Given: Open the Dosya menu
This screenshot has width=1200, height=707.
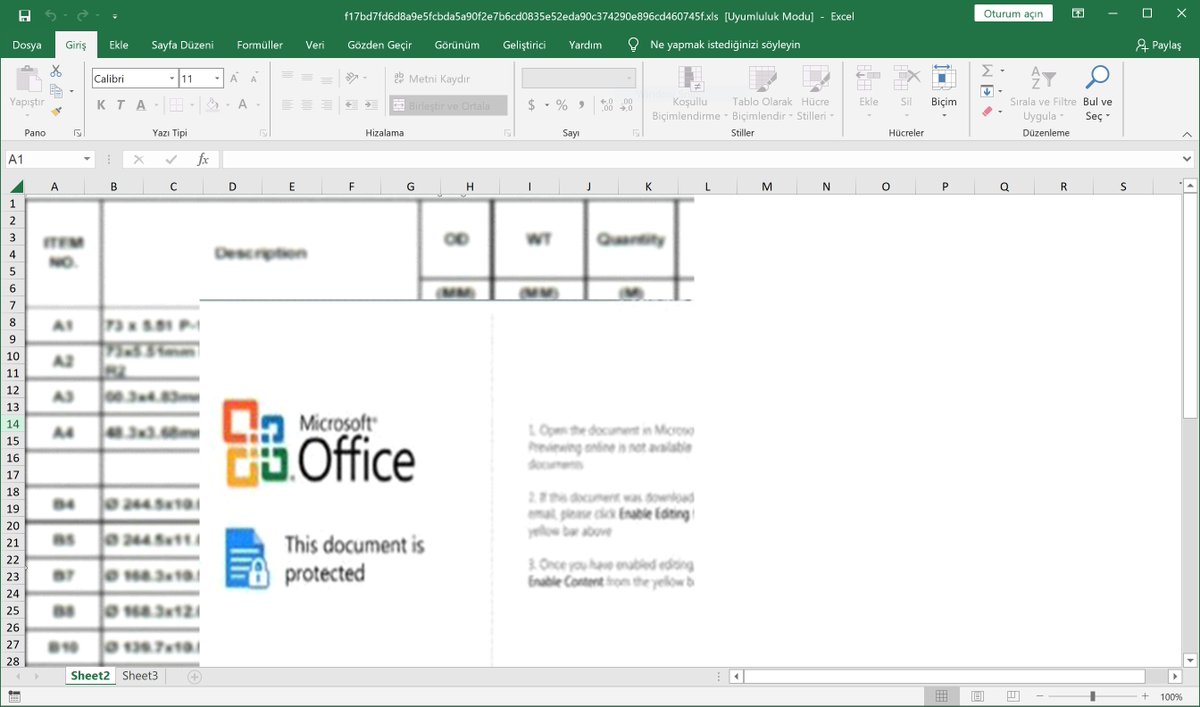Looking at the screenshot, I should pos(27,45).
